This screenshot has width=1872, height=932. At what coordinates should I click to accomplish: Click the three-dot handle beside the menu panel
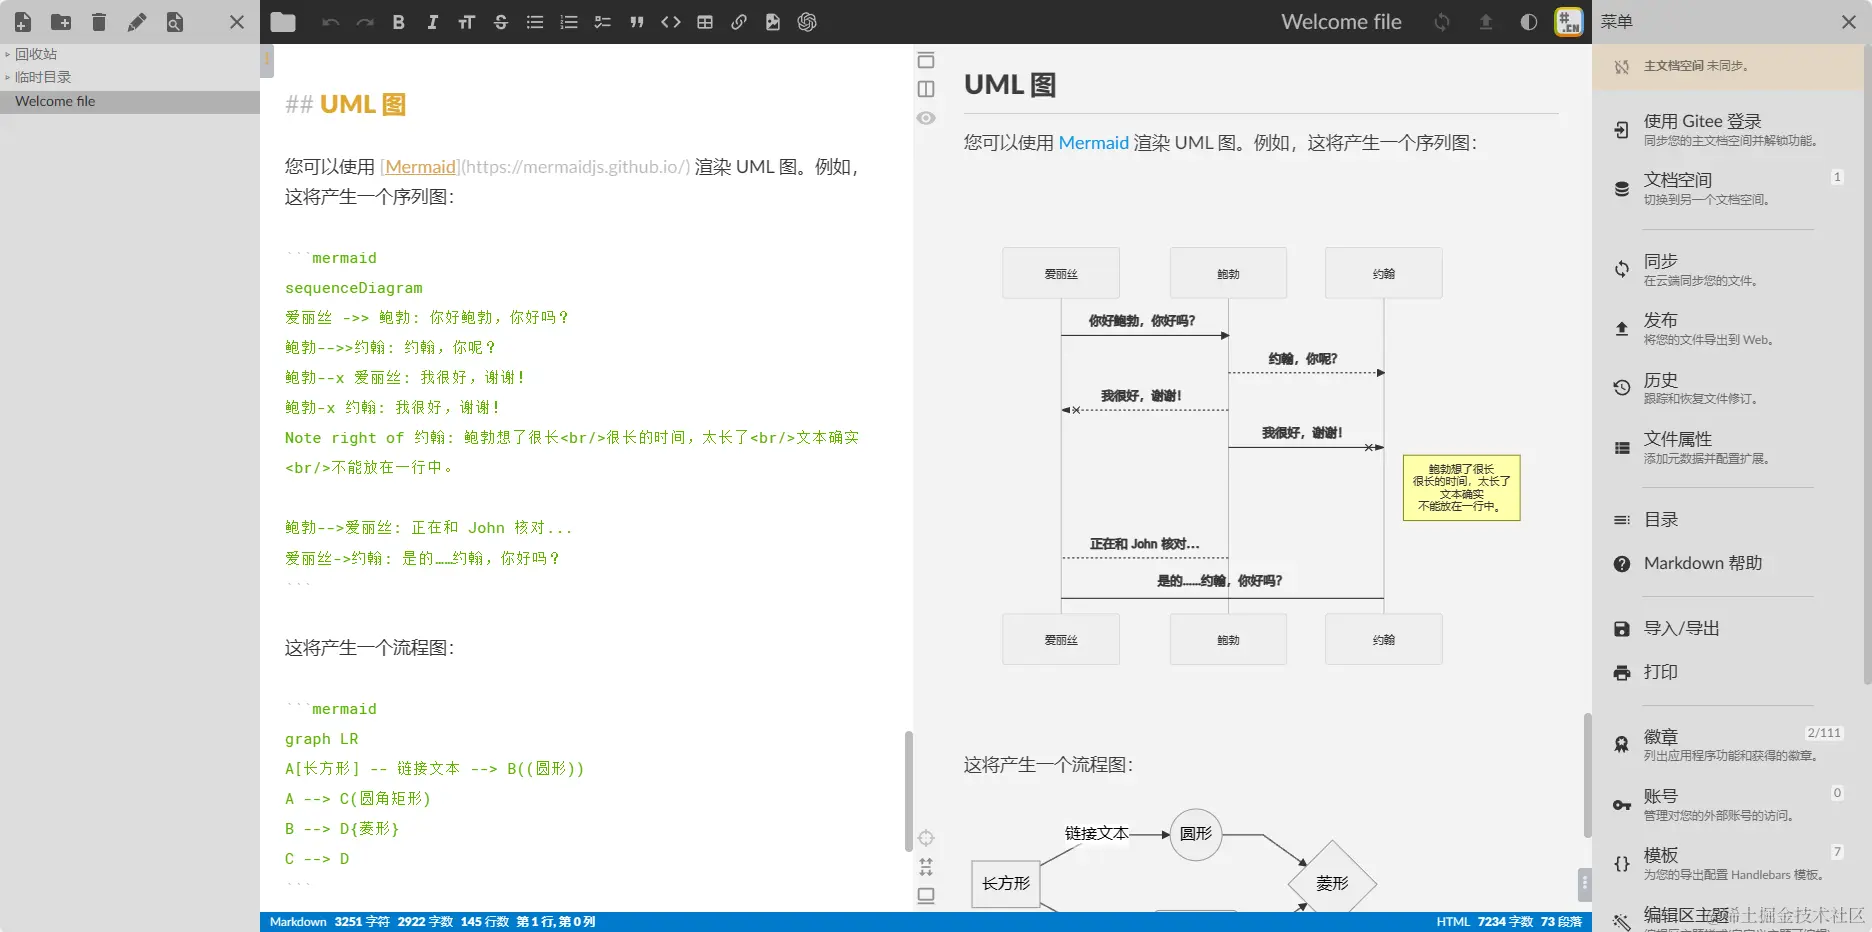point(1585,884)
